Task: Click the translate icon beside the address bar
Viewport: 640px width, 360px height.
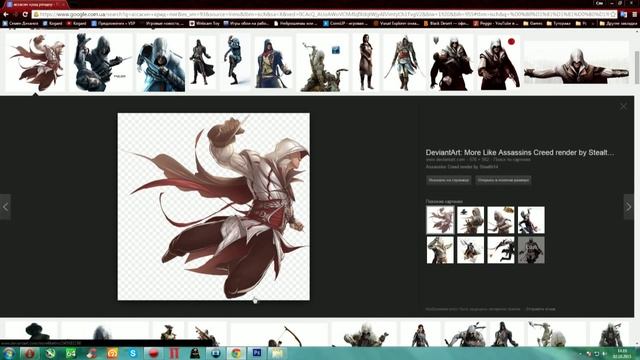Action: point(624,14)
